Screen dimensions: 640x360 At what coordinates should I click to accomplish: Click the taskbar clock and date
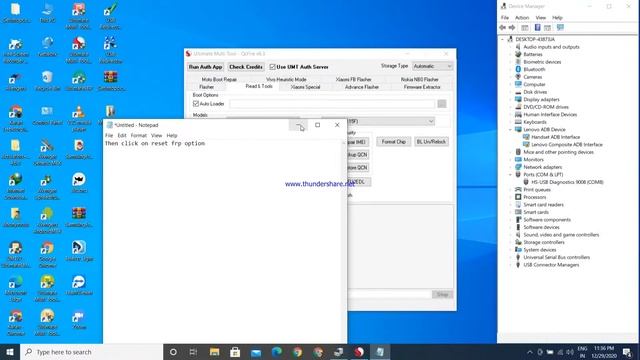[604, 352]
